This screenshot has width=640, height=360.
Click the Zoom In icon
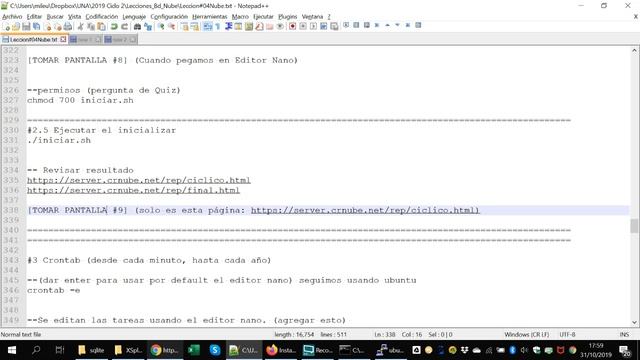[x=161, y=27]
